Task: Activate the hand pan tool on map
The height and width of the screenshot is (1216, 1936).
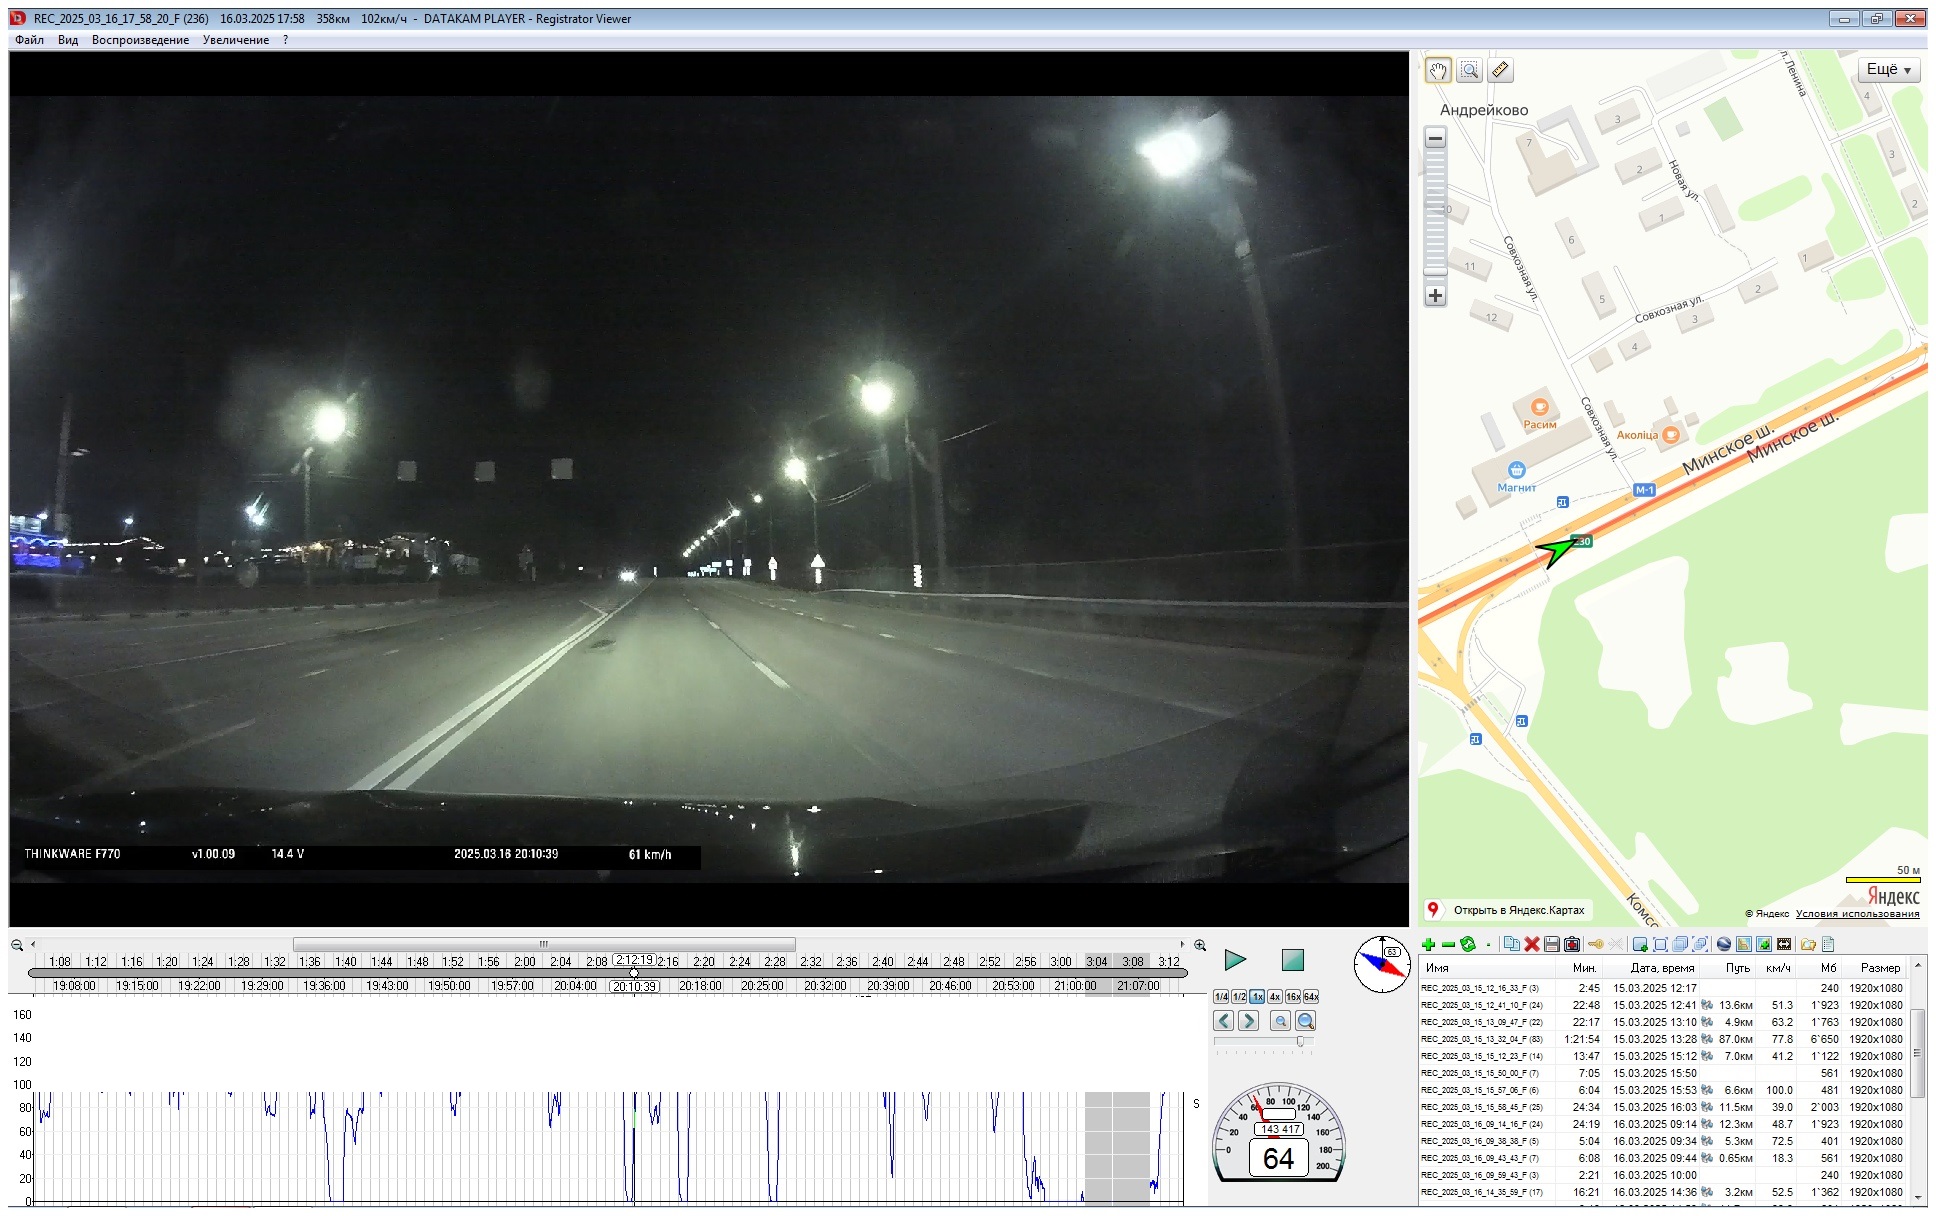Action: tap(1438, 70)
